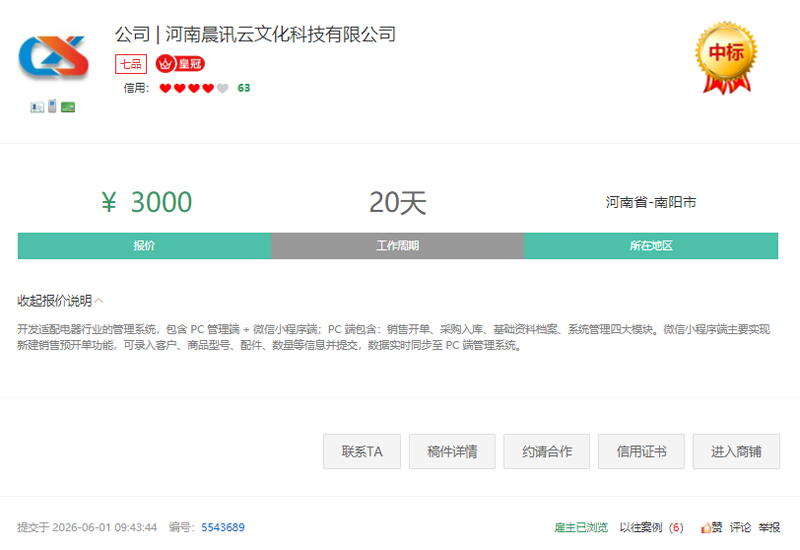Click the 联系TA button
Screen dimensions: 800x550
coord(362,452)
